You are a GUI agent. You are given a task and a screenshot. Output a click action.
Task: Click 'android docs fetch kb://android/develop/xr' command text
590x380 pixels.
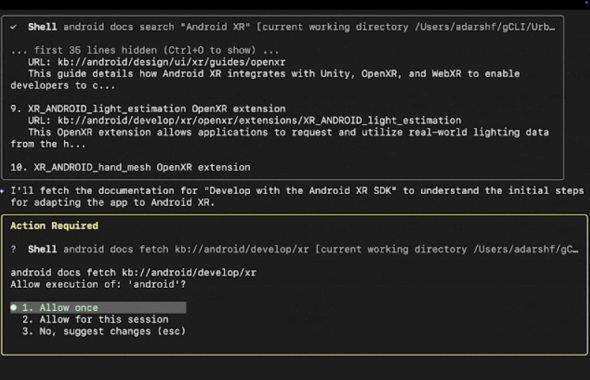tap(133, 272)
